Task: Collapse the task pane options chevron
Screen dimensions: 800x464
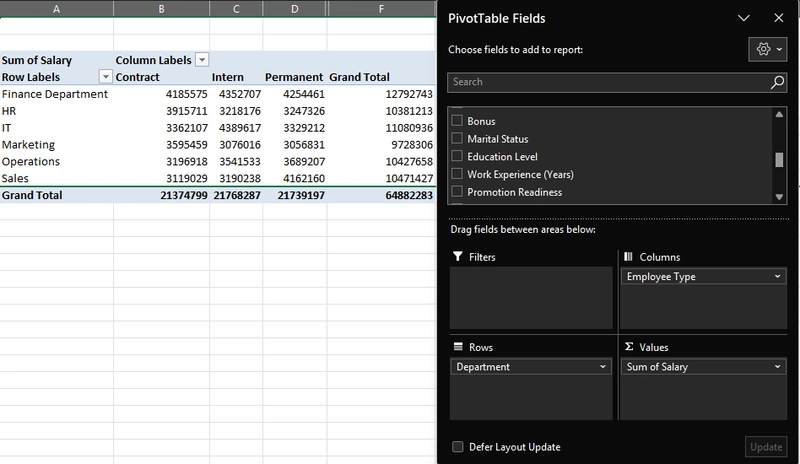Action: click(744, 18)
